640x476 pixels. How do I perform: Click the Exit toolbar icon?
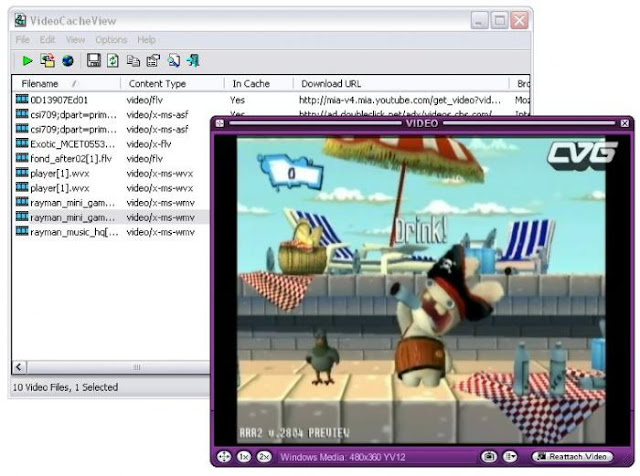click(x=193, y=61)
